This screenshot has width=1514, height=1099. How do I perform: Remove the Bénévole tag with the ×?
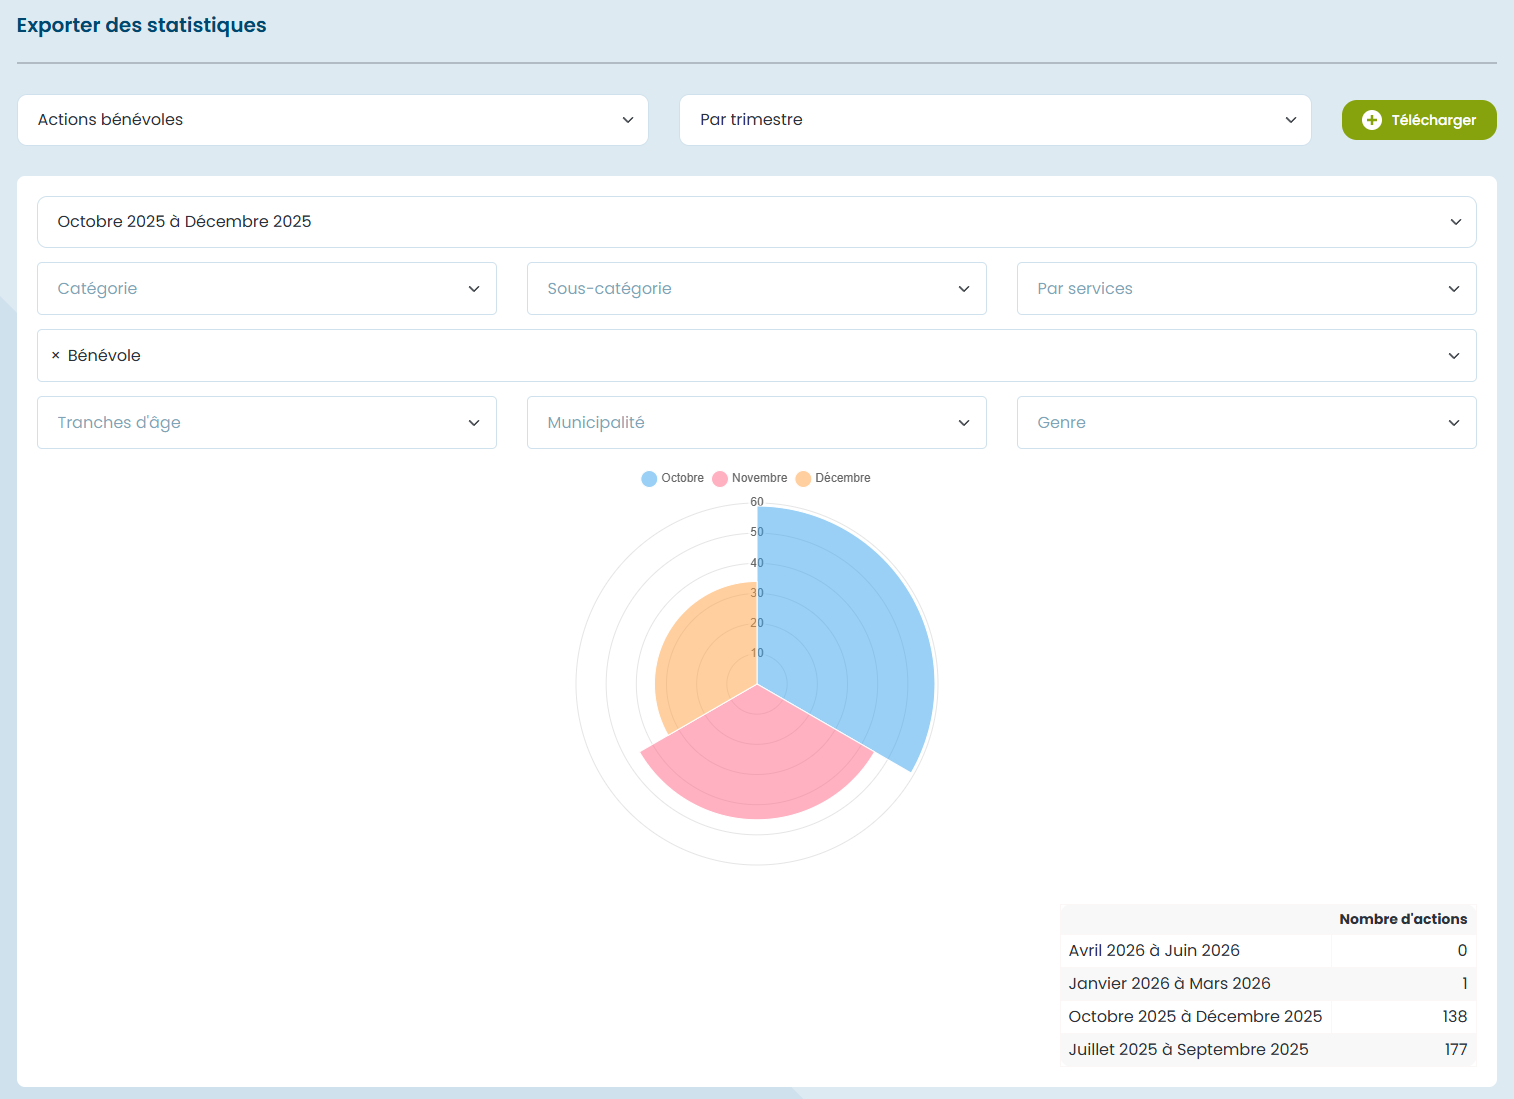click(56, 356)
